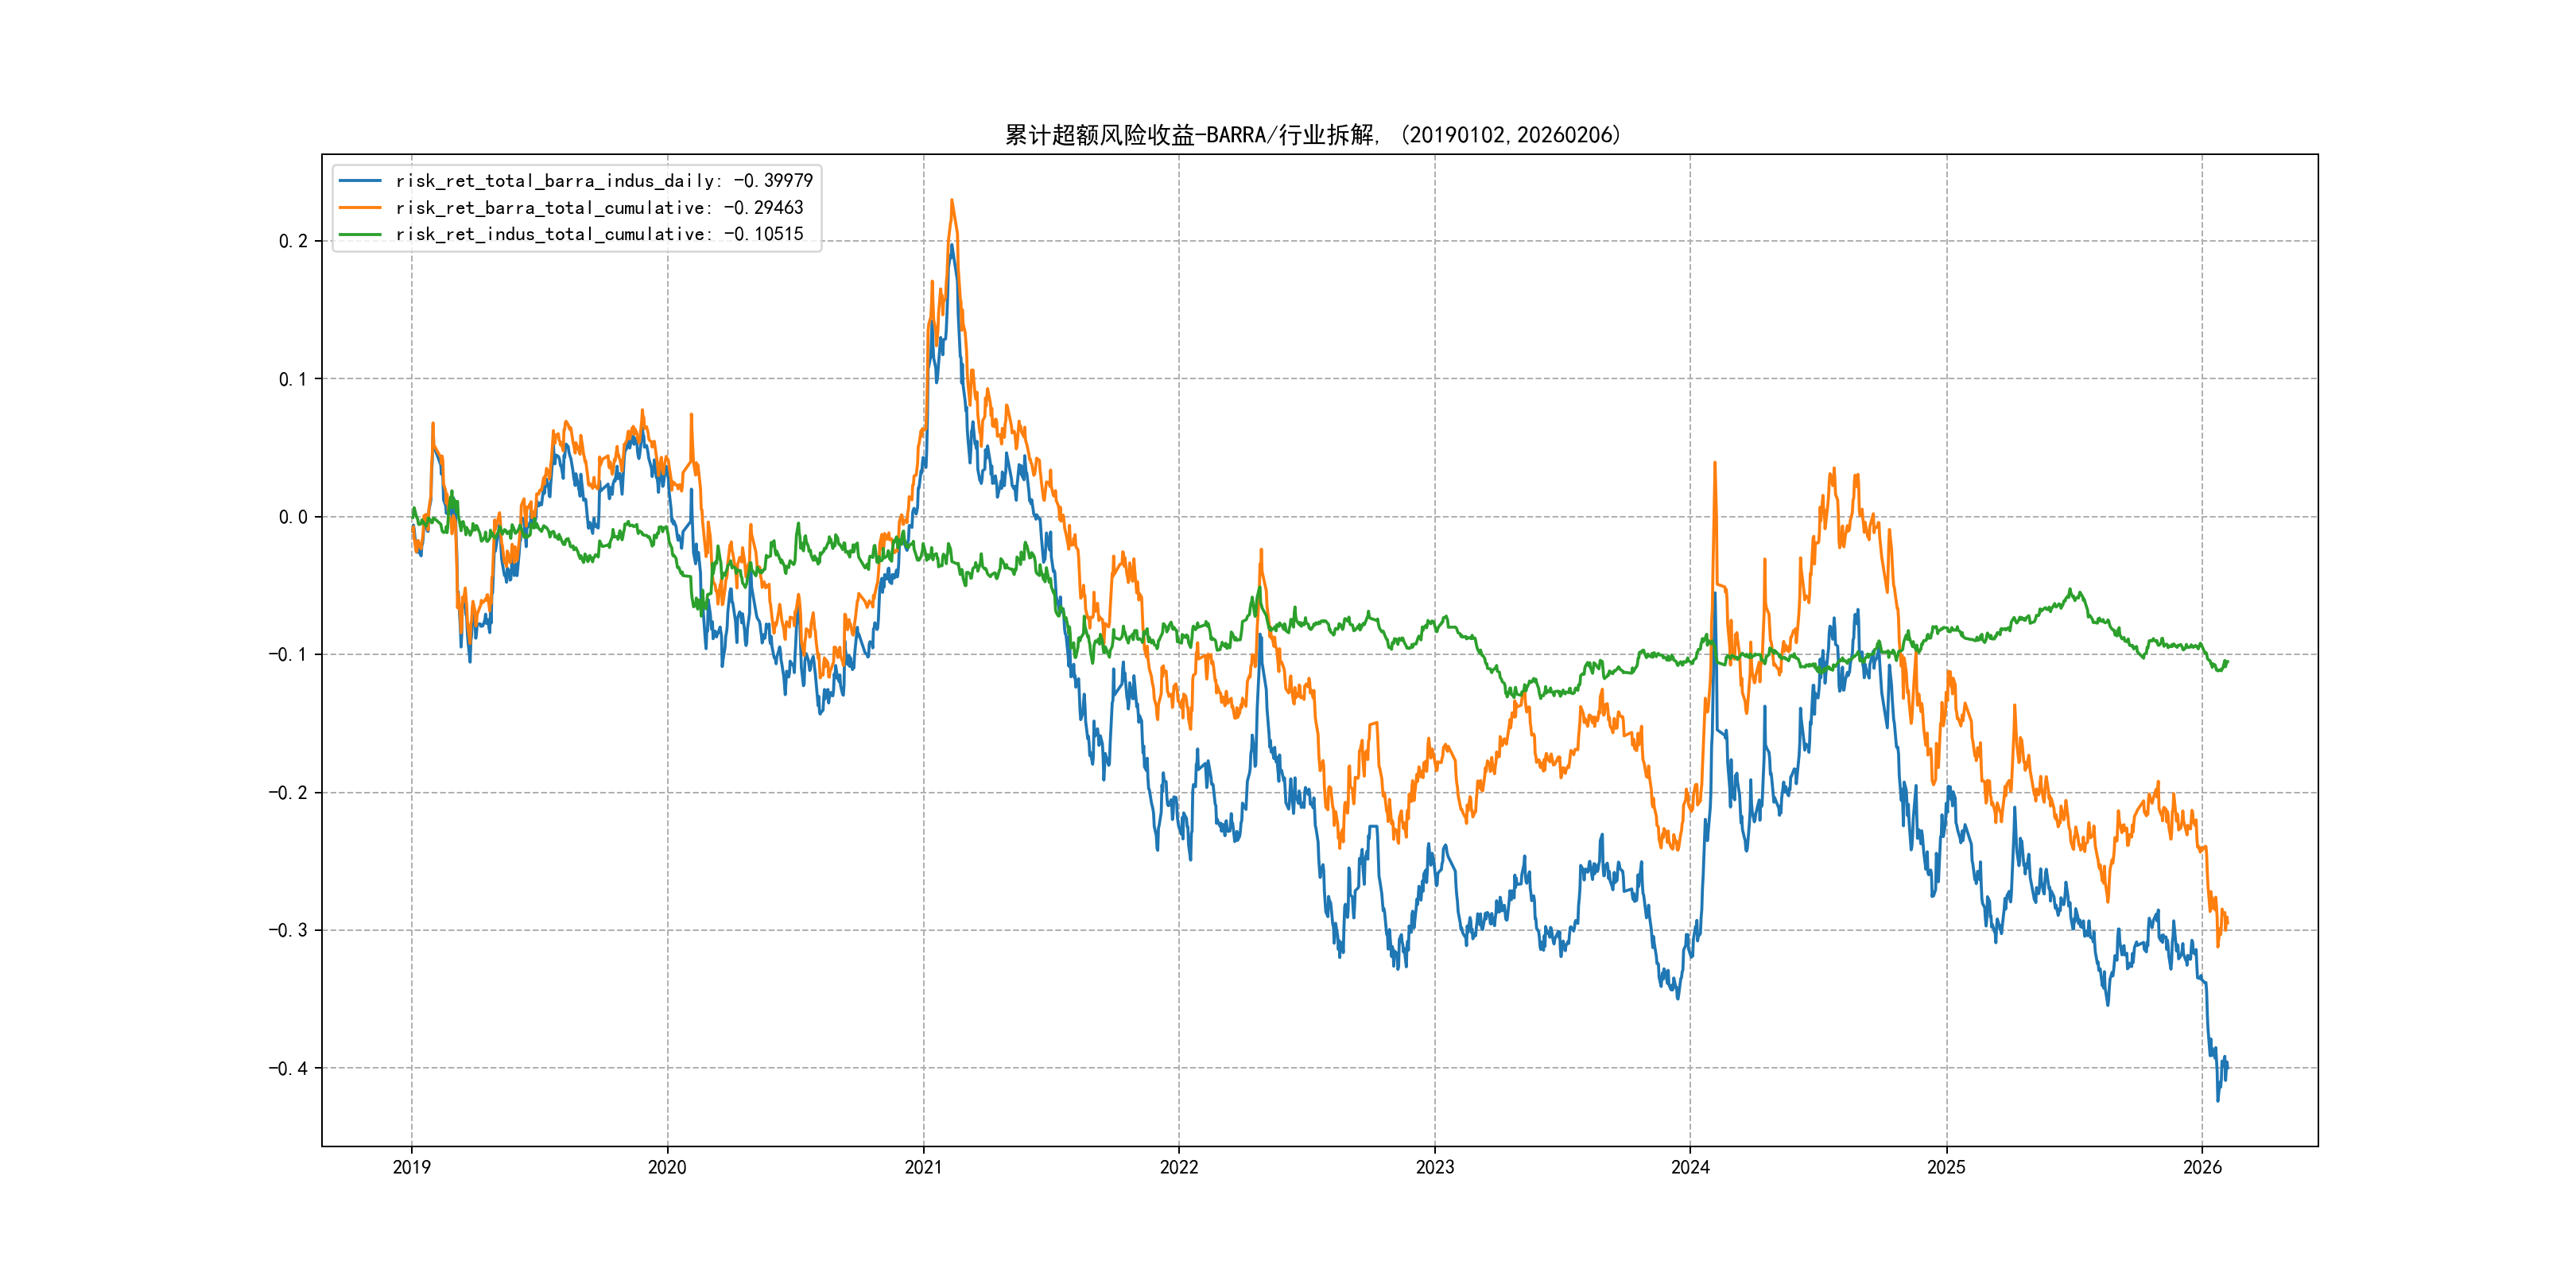Click the chart title with BARRA text
2576x1288 pixels.
(x=1313, y=135)
